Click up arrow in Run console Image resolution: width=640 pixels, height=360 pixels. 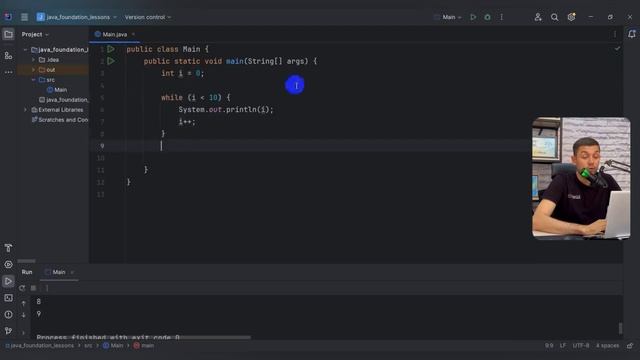pyautogui.click(x=24, y=303)
